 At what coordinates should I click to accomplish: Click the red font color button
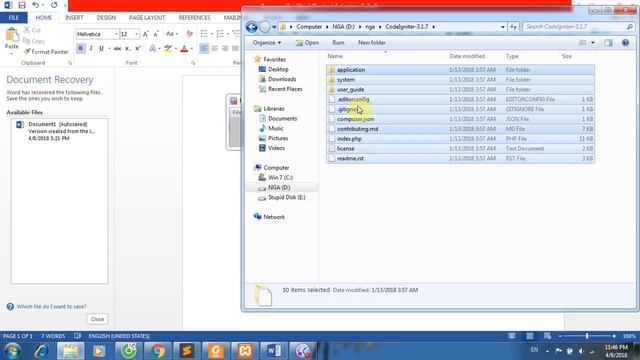click(184, 49)
